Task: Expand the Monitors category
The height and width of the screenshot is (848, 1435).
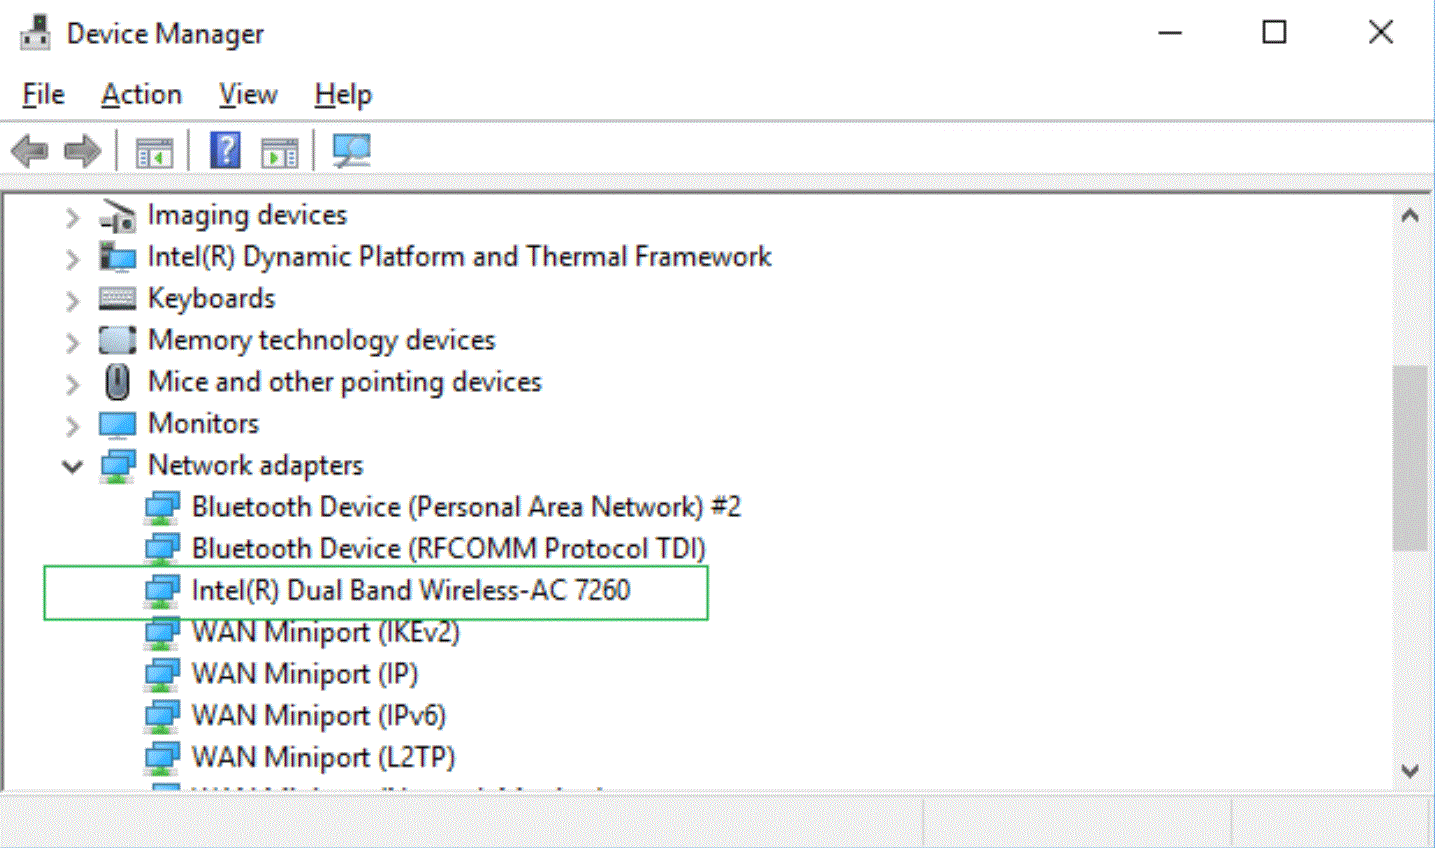Action: point(72,425)
